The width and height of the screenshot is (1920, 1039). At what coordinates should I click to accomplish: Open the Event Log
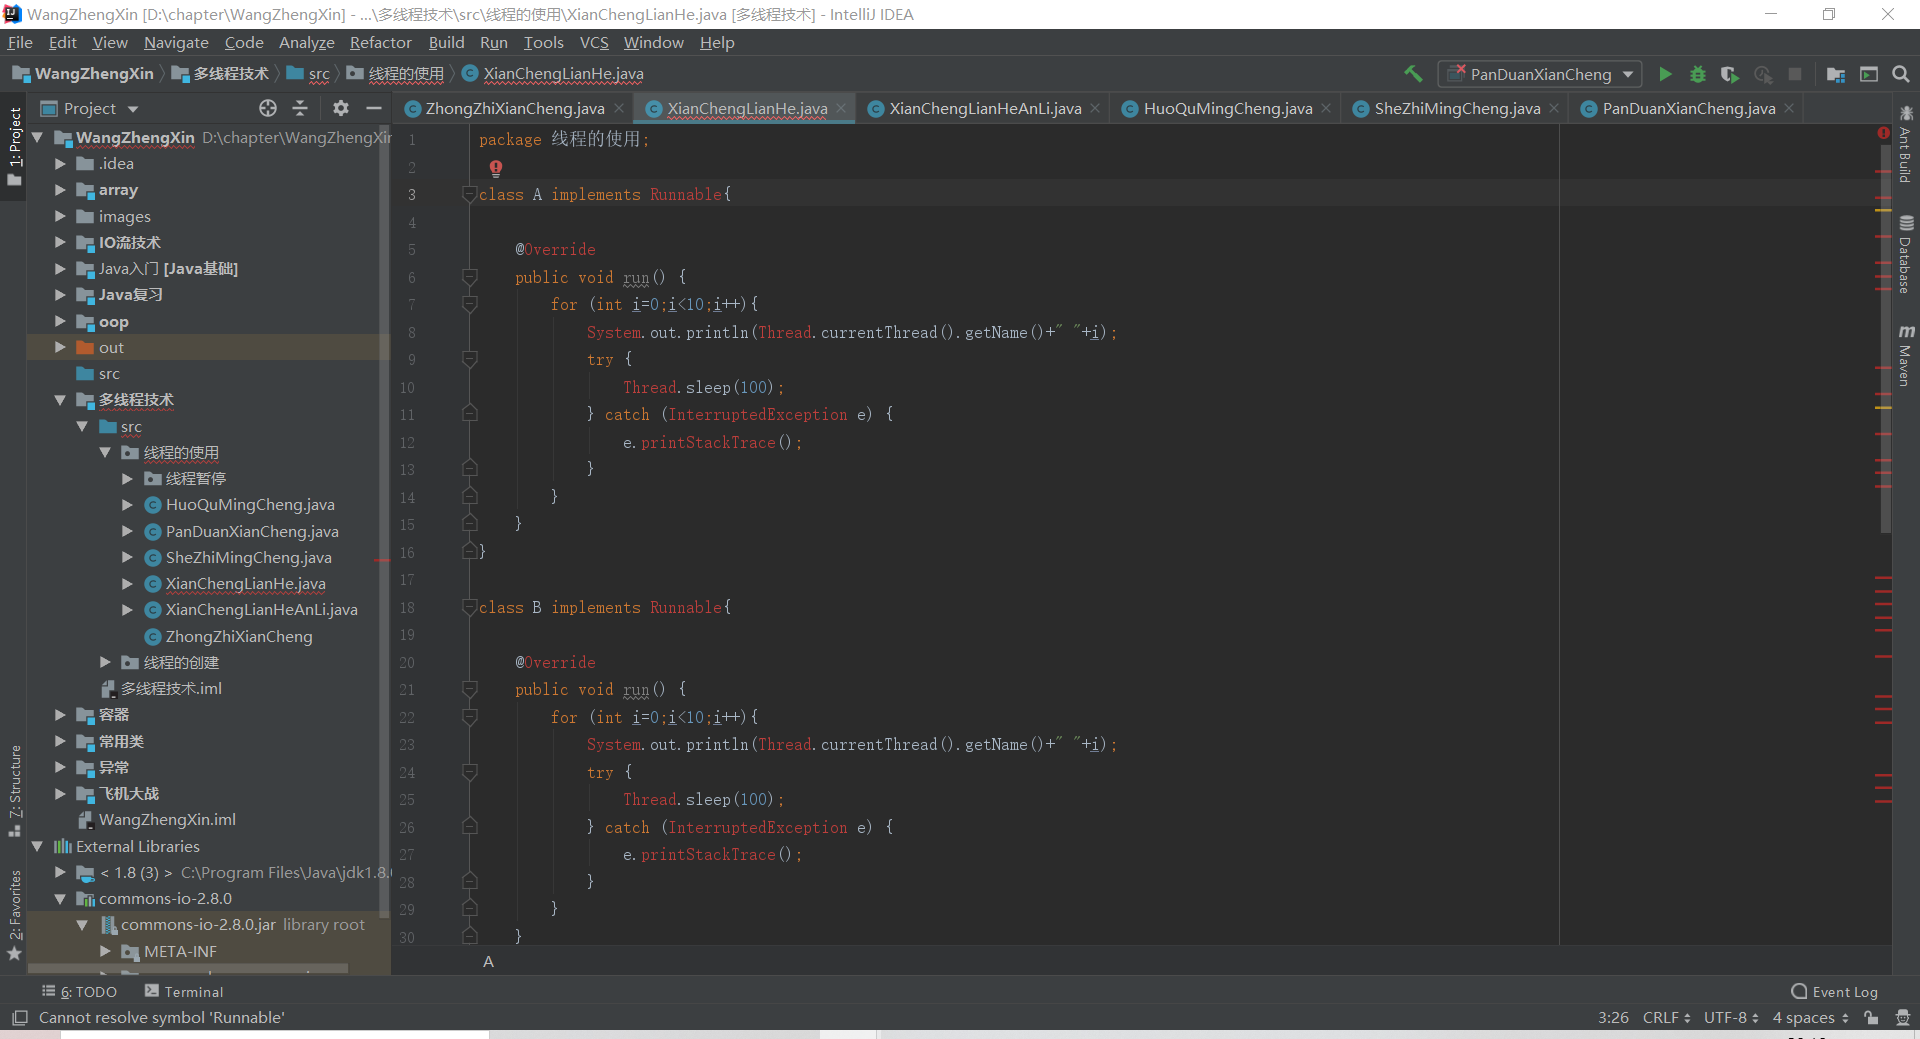click(x=1835, y=992)
